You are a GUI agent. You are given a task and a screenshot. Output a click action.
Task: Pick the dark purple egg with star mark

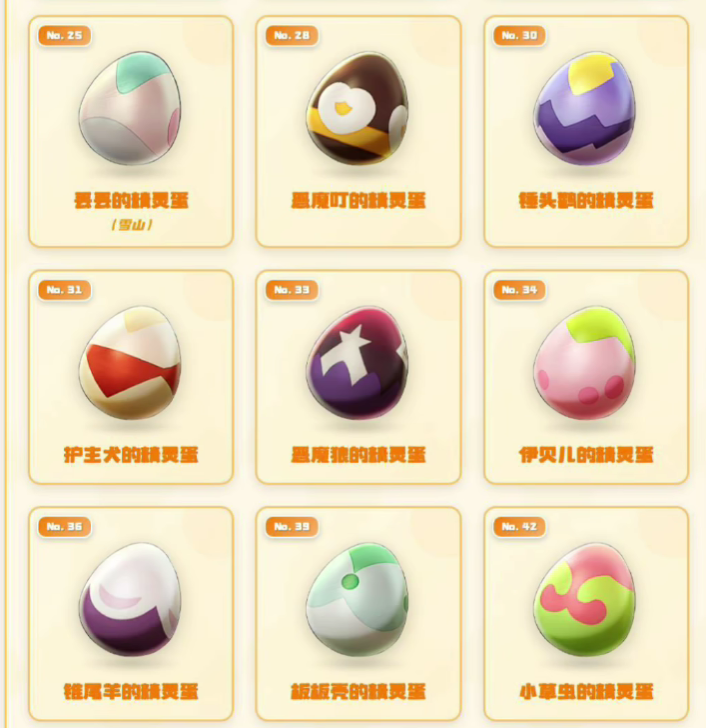click(x=357, y=363)
